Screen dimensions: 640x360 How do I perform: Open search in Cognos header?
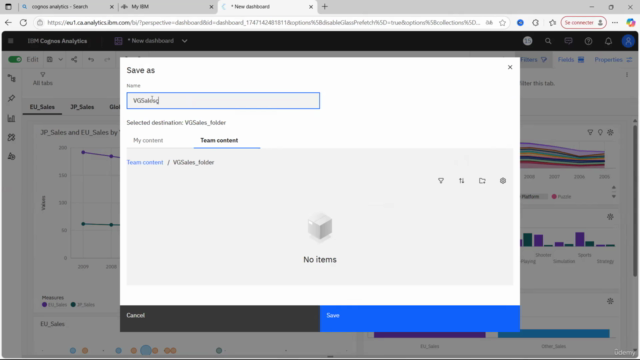(x=548, y=41)
